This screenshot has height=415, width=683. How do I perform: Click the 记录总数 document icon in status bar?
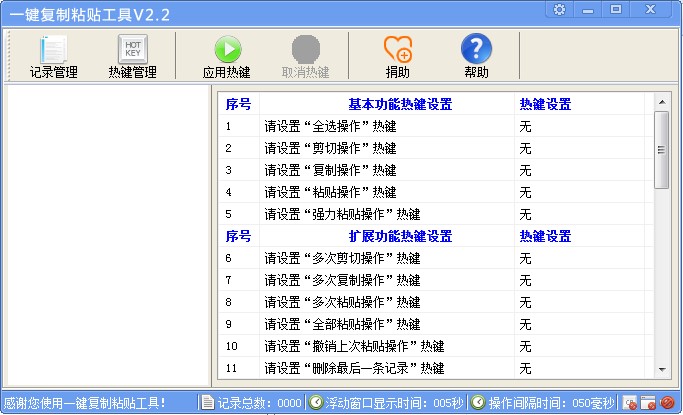(x=207, y=402)
